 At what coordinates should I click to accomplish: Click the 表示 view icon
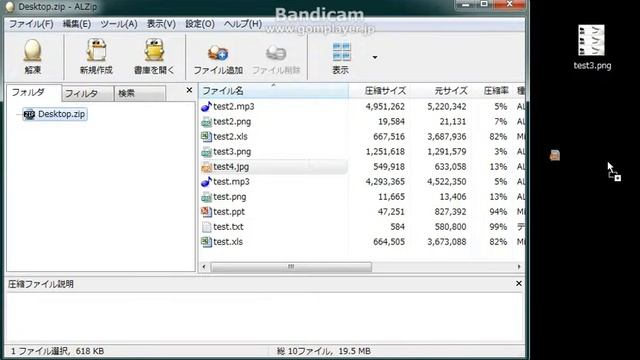(341, 52)
